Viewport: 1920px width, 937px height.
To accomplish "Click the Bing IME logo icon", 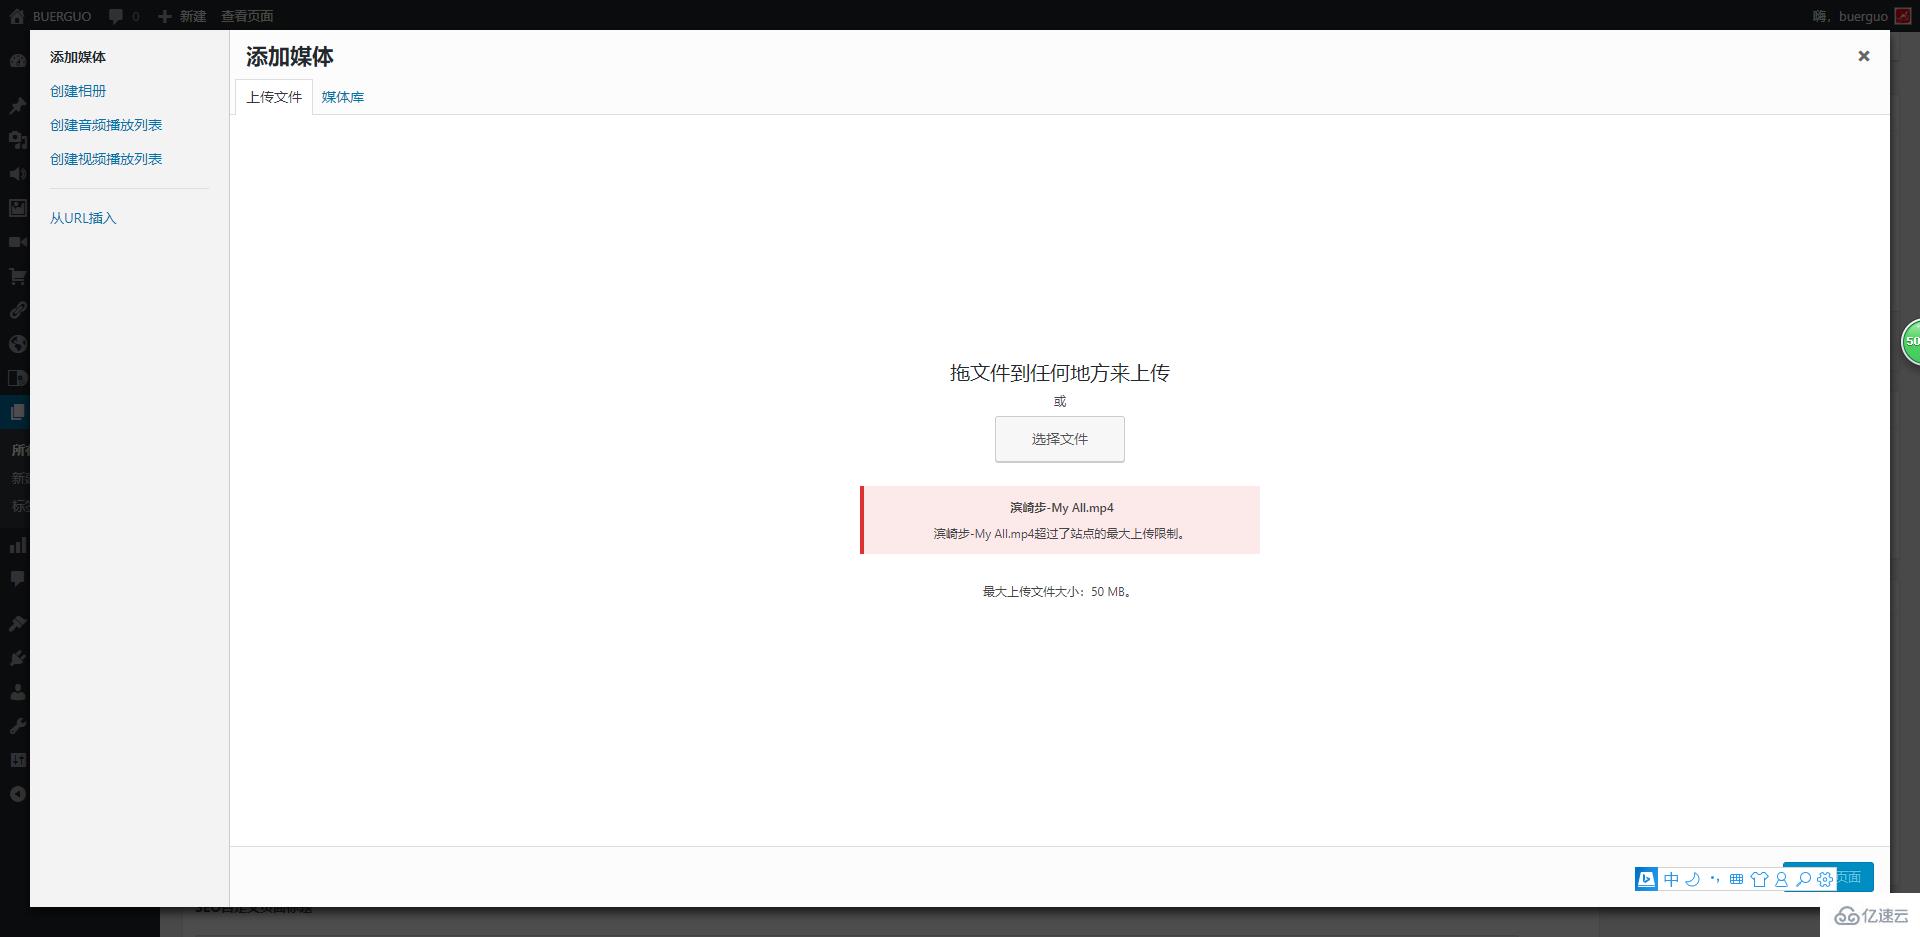I will [x=1646, y=879].
